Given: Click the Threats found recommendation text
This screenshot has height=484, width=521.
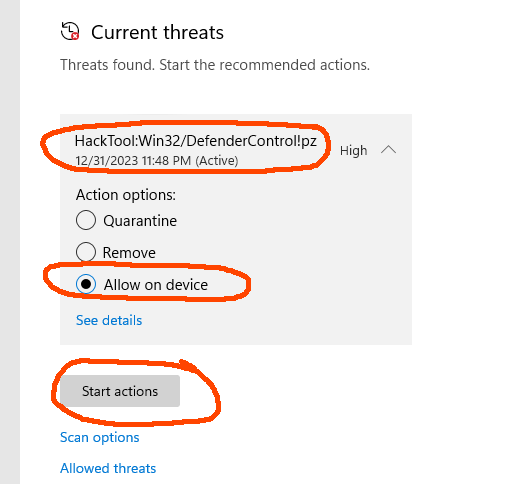Looking at the screenshot, I should tap(215, 65).
